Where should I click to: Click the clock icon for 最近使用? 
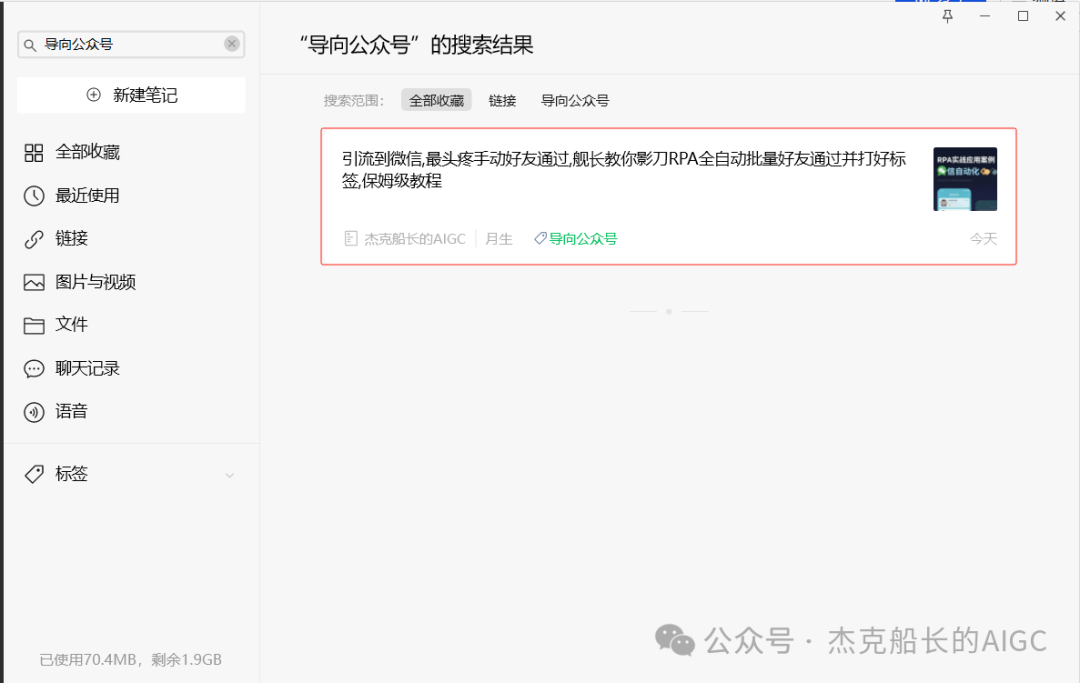tap(34, 196)
